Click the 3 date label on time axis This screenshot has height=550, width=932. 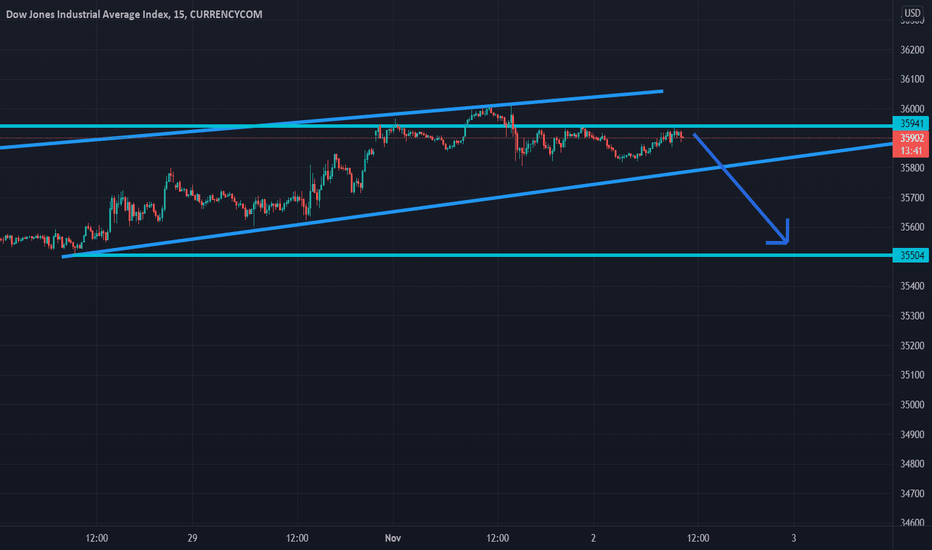tap(794, 538)
